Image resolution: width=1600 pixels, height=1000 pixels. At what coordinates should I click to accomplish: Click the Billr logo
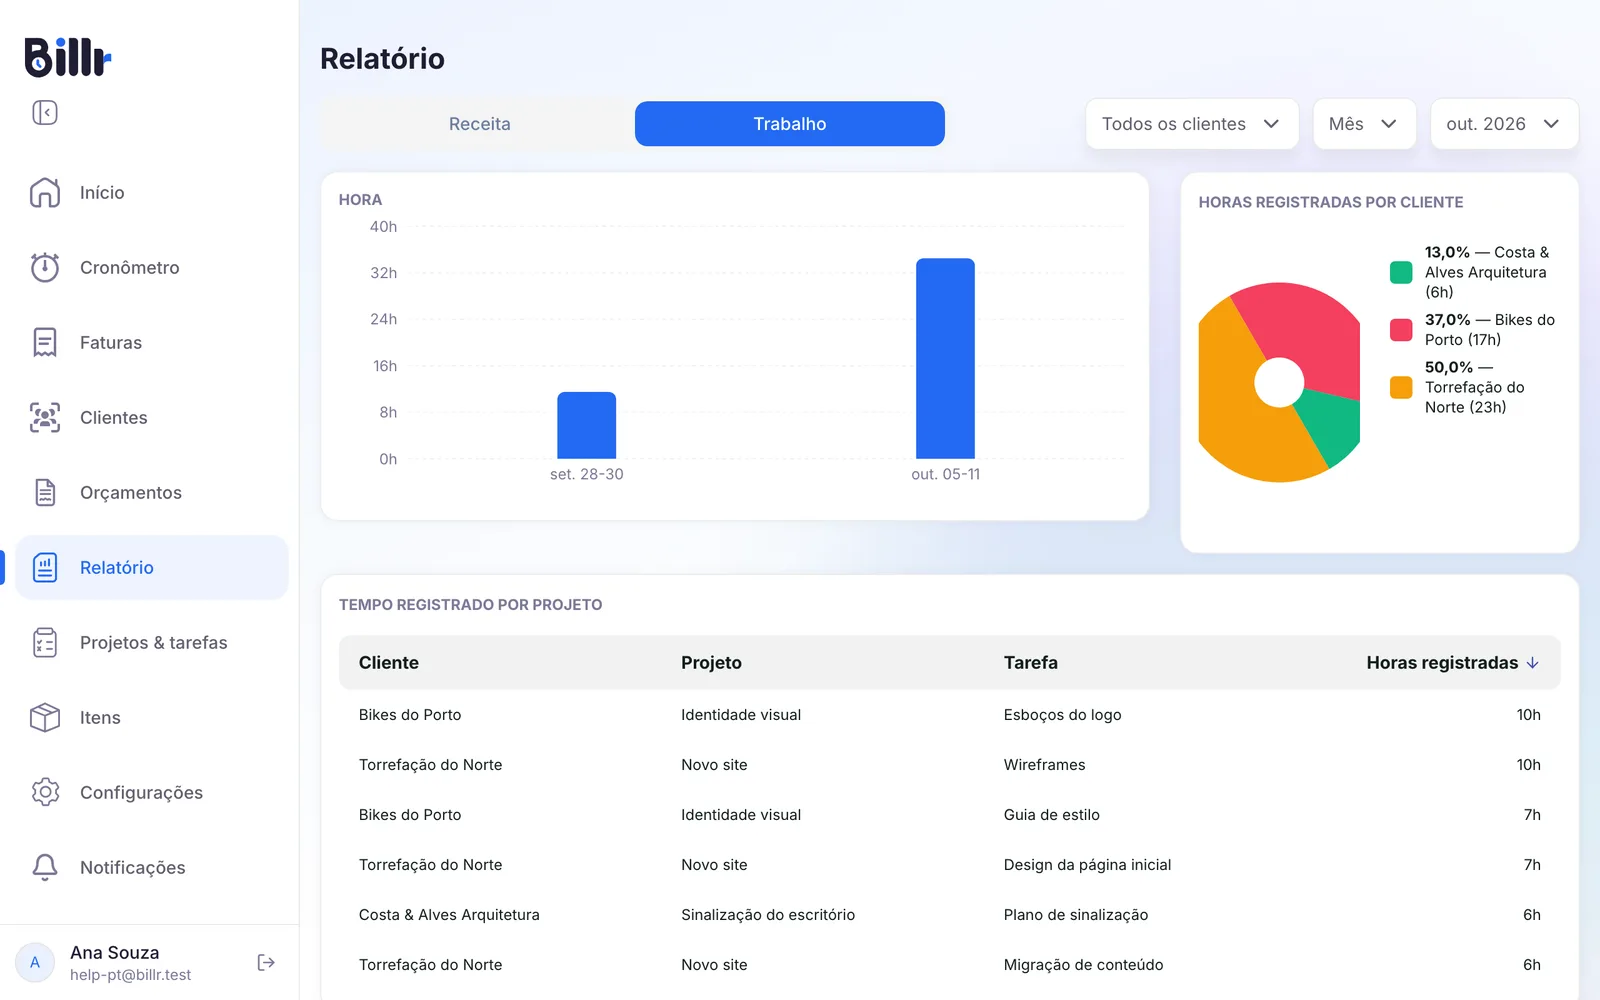point(67,57)
